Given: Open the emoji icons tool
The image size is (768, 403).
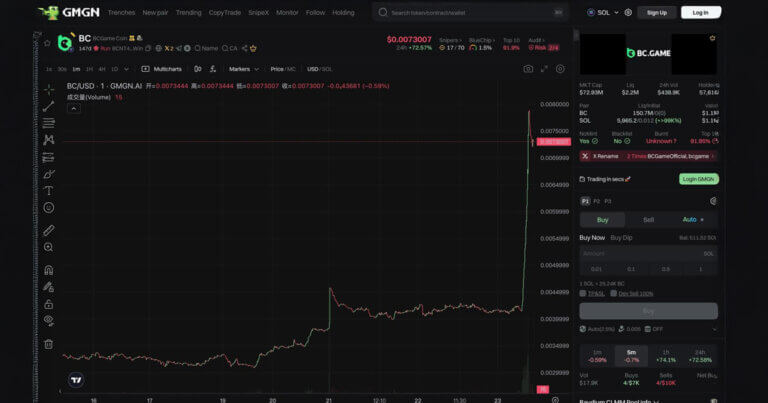Looking at the screenshot, I should [x=48, y=208].
